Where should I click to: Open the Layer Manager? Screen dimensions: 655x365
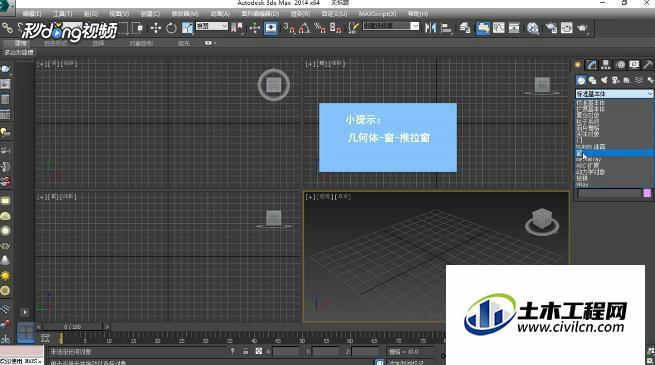[x=465, y=28]
